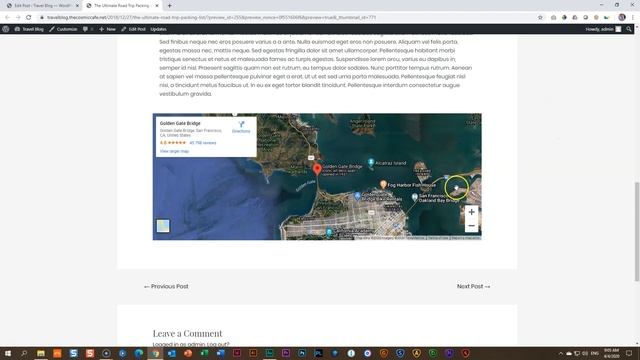This screenshot has height=360, width=640.
Task: Open File Explorer from the taskbar
Action: tap(41, 353)
